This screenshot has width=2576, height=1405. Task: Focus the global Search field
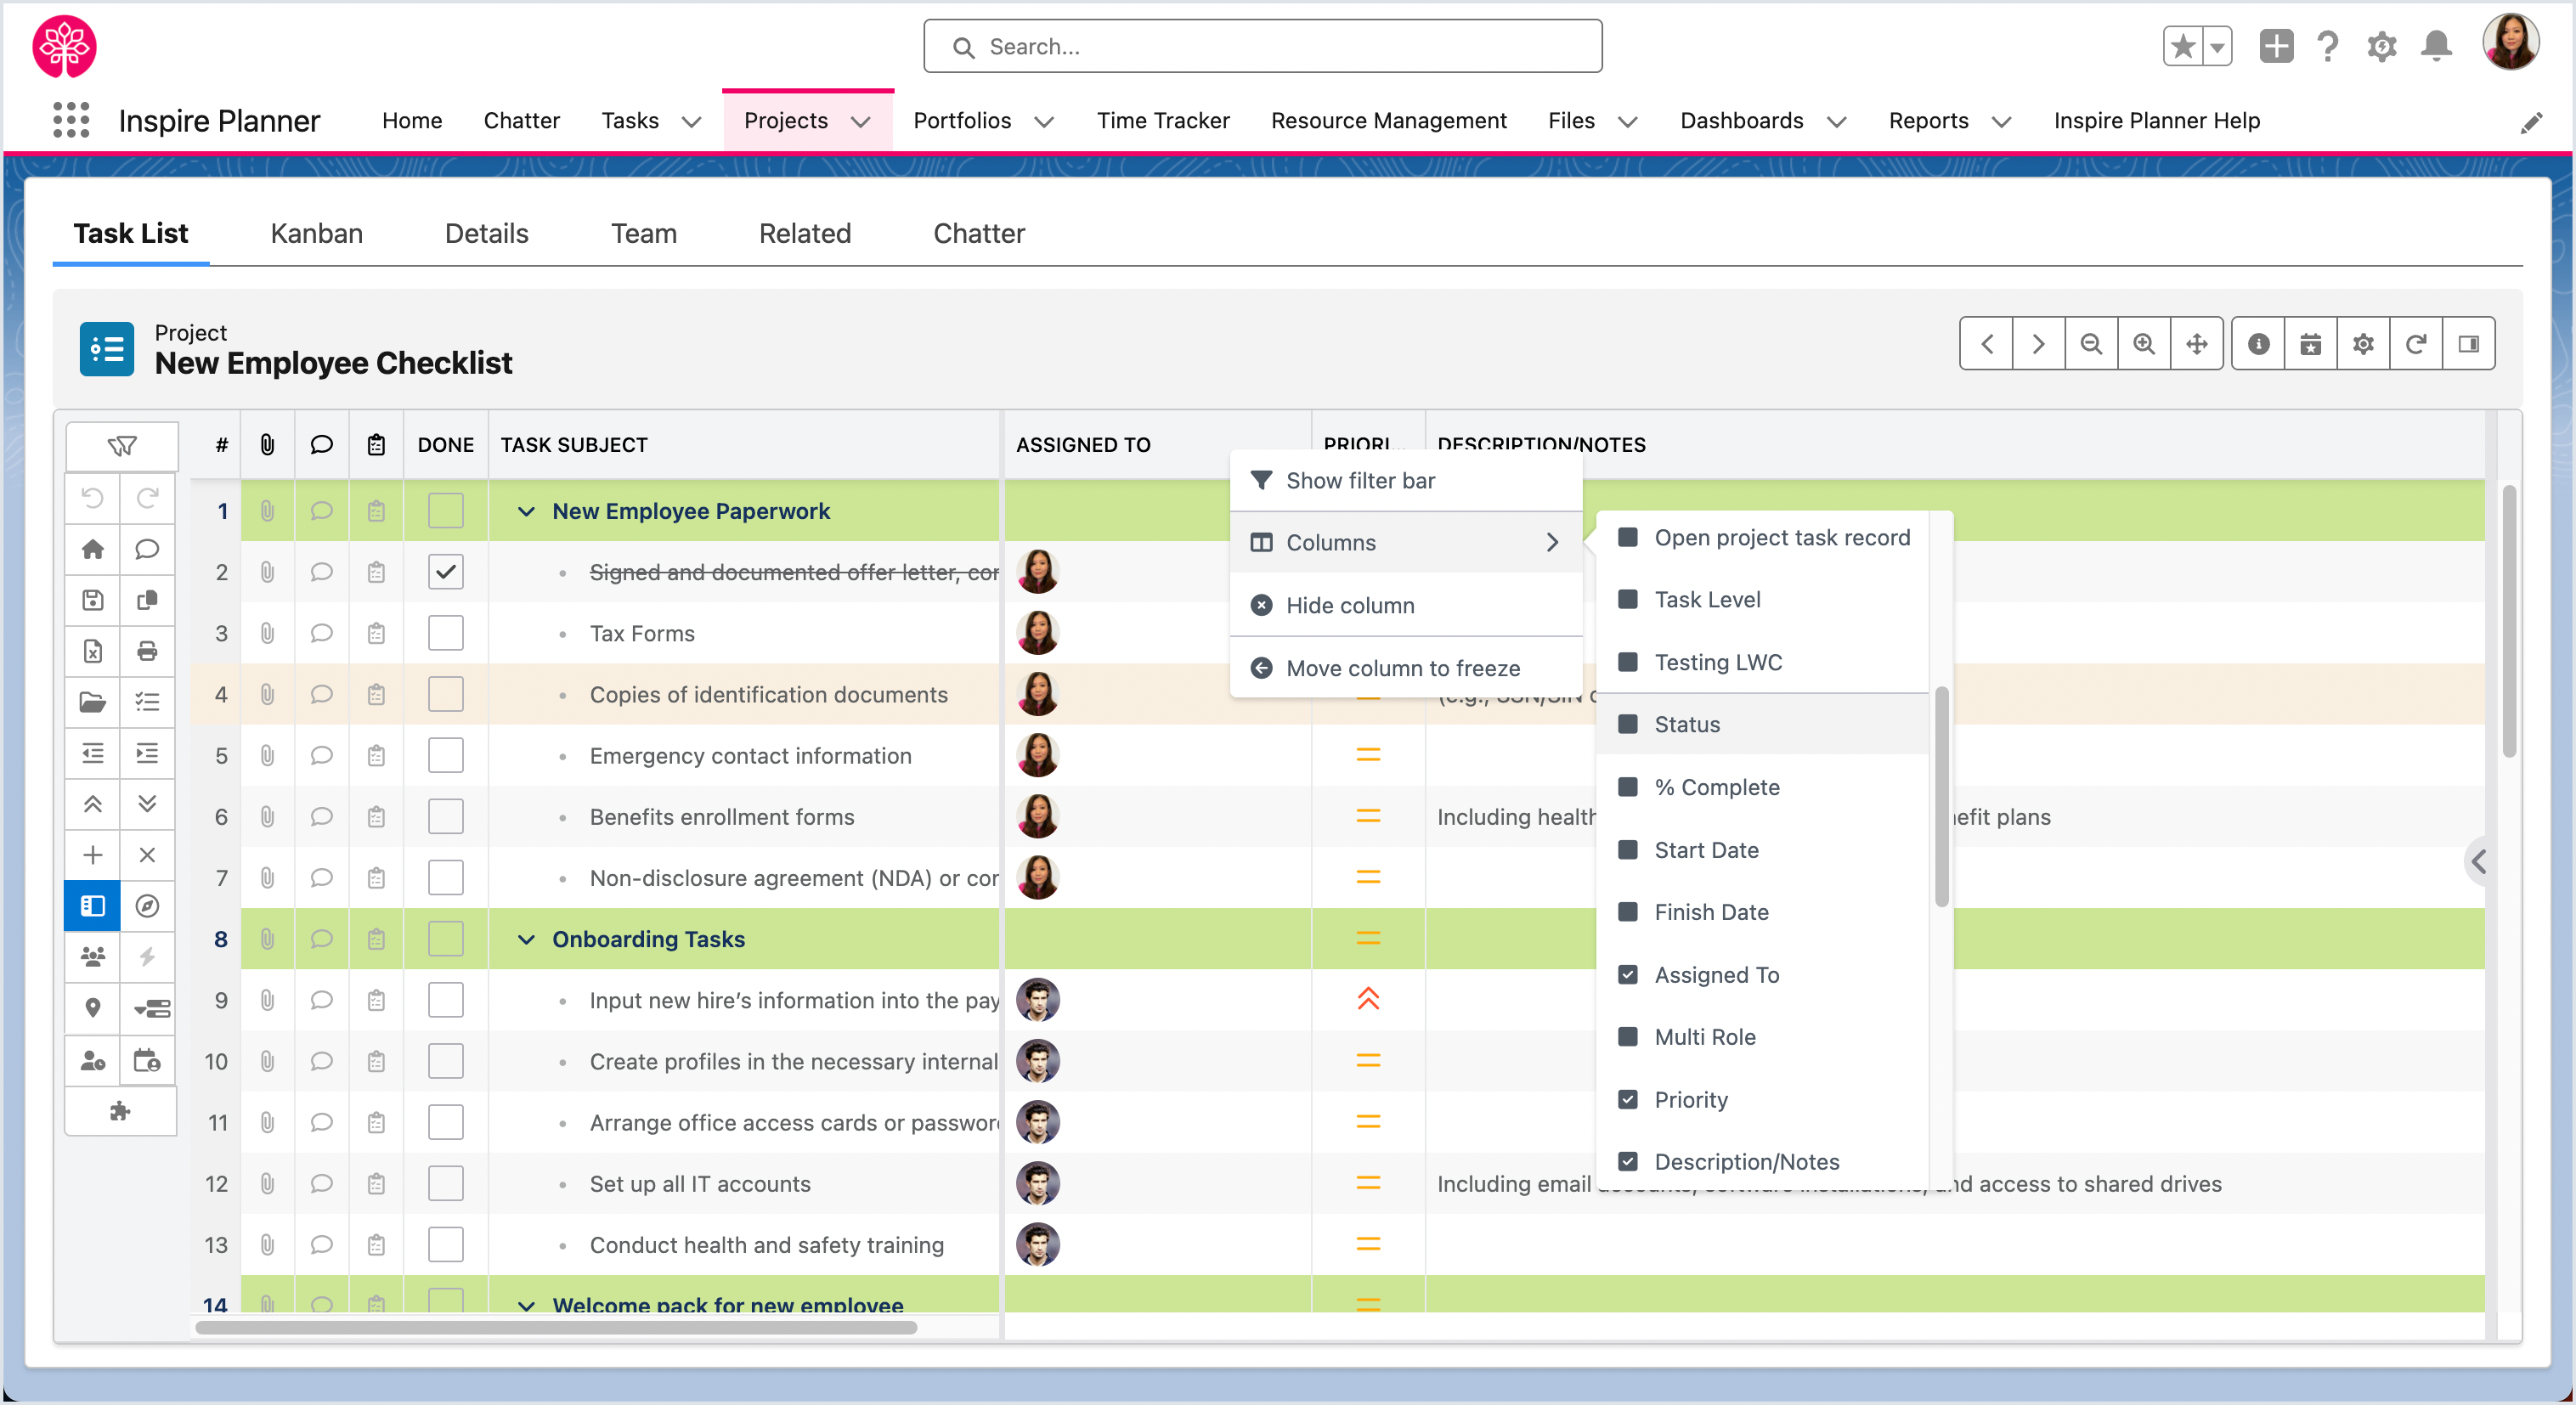click(x=1262, y=46)
